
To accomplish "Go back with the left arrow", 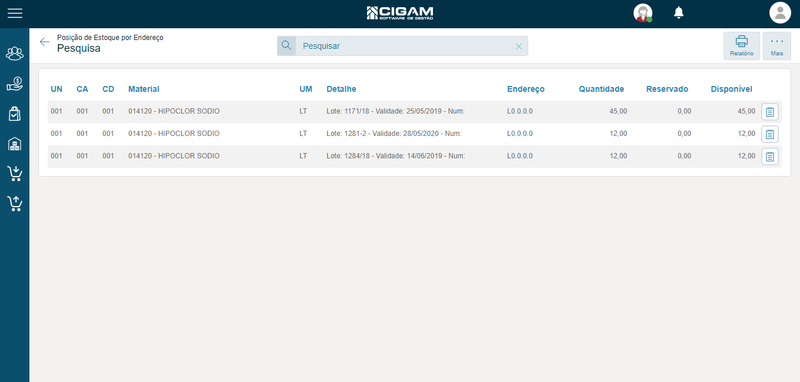I will point(45,42).
